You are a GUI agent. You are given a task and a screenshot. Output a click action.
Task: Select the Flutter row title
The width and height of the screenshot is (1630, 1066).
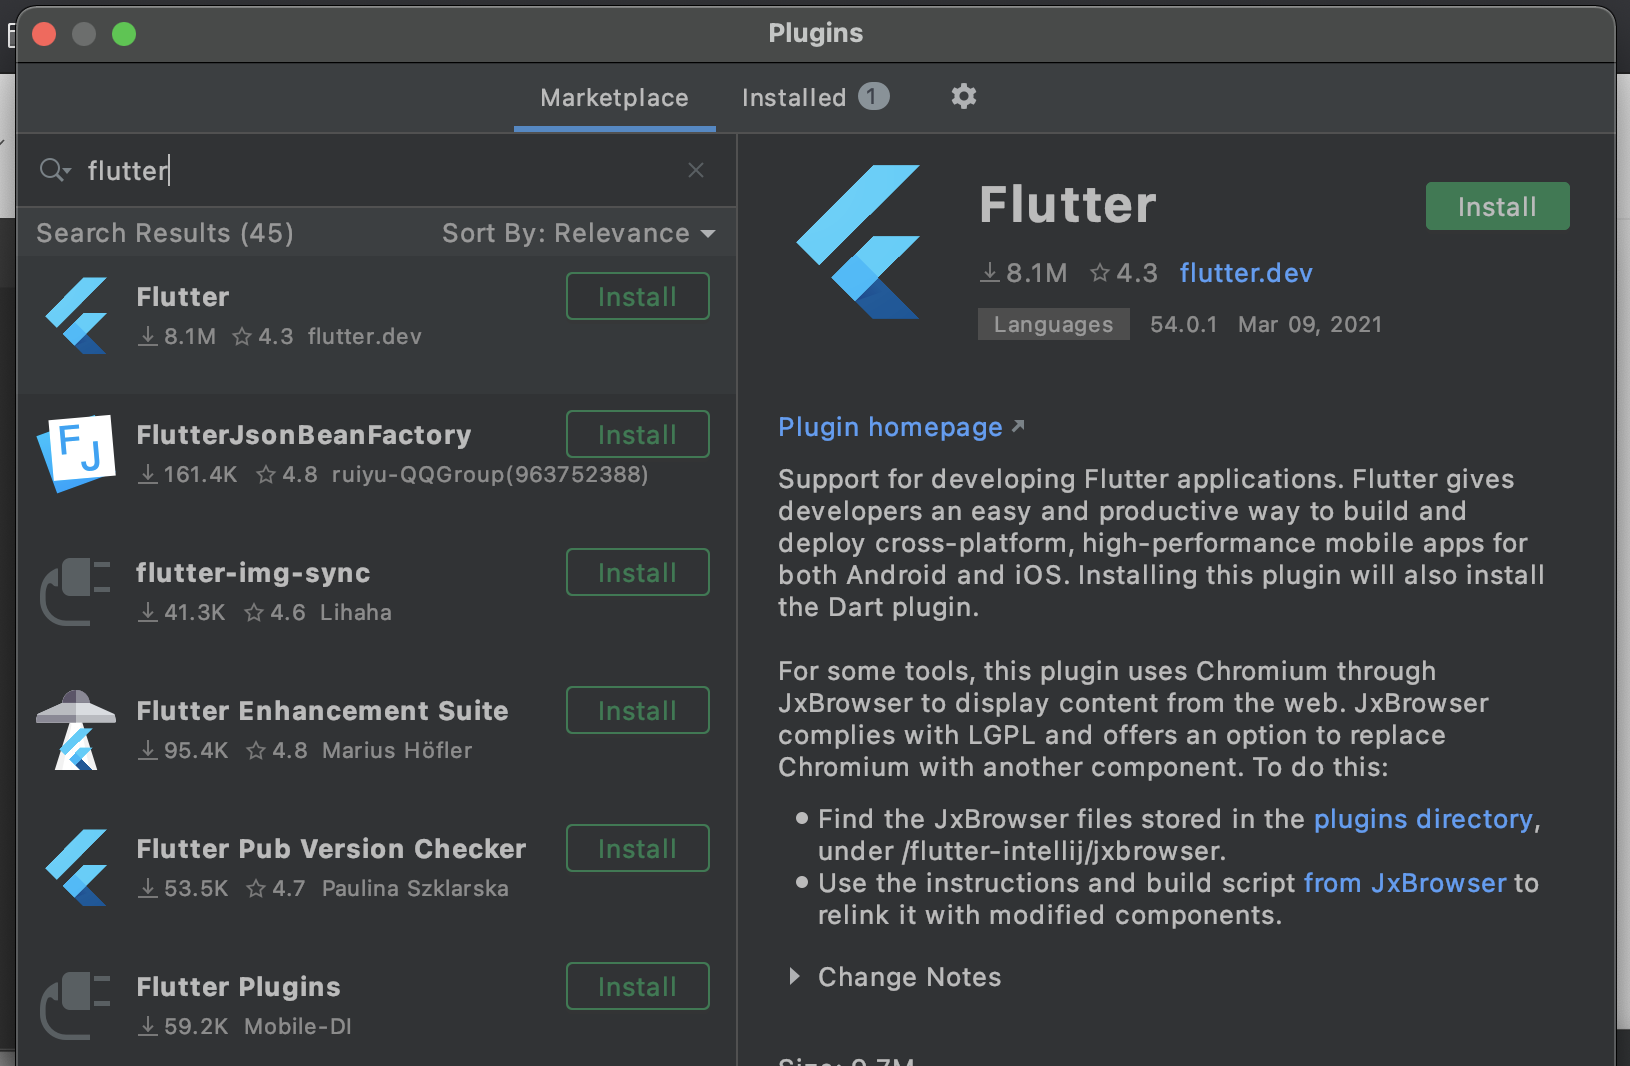pos(183,297)
